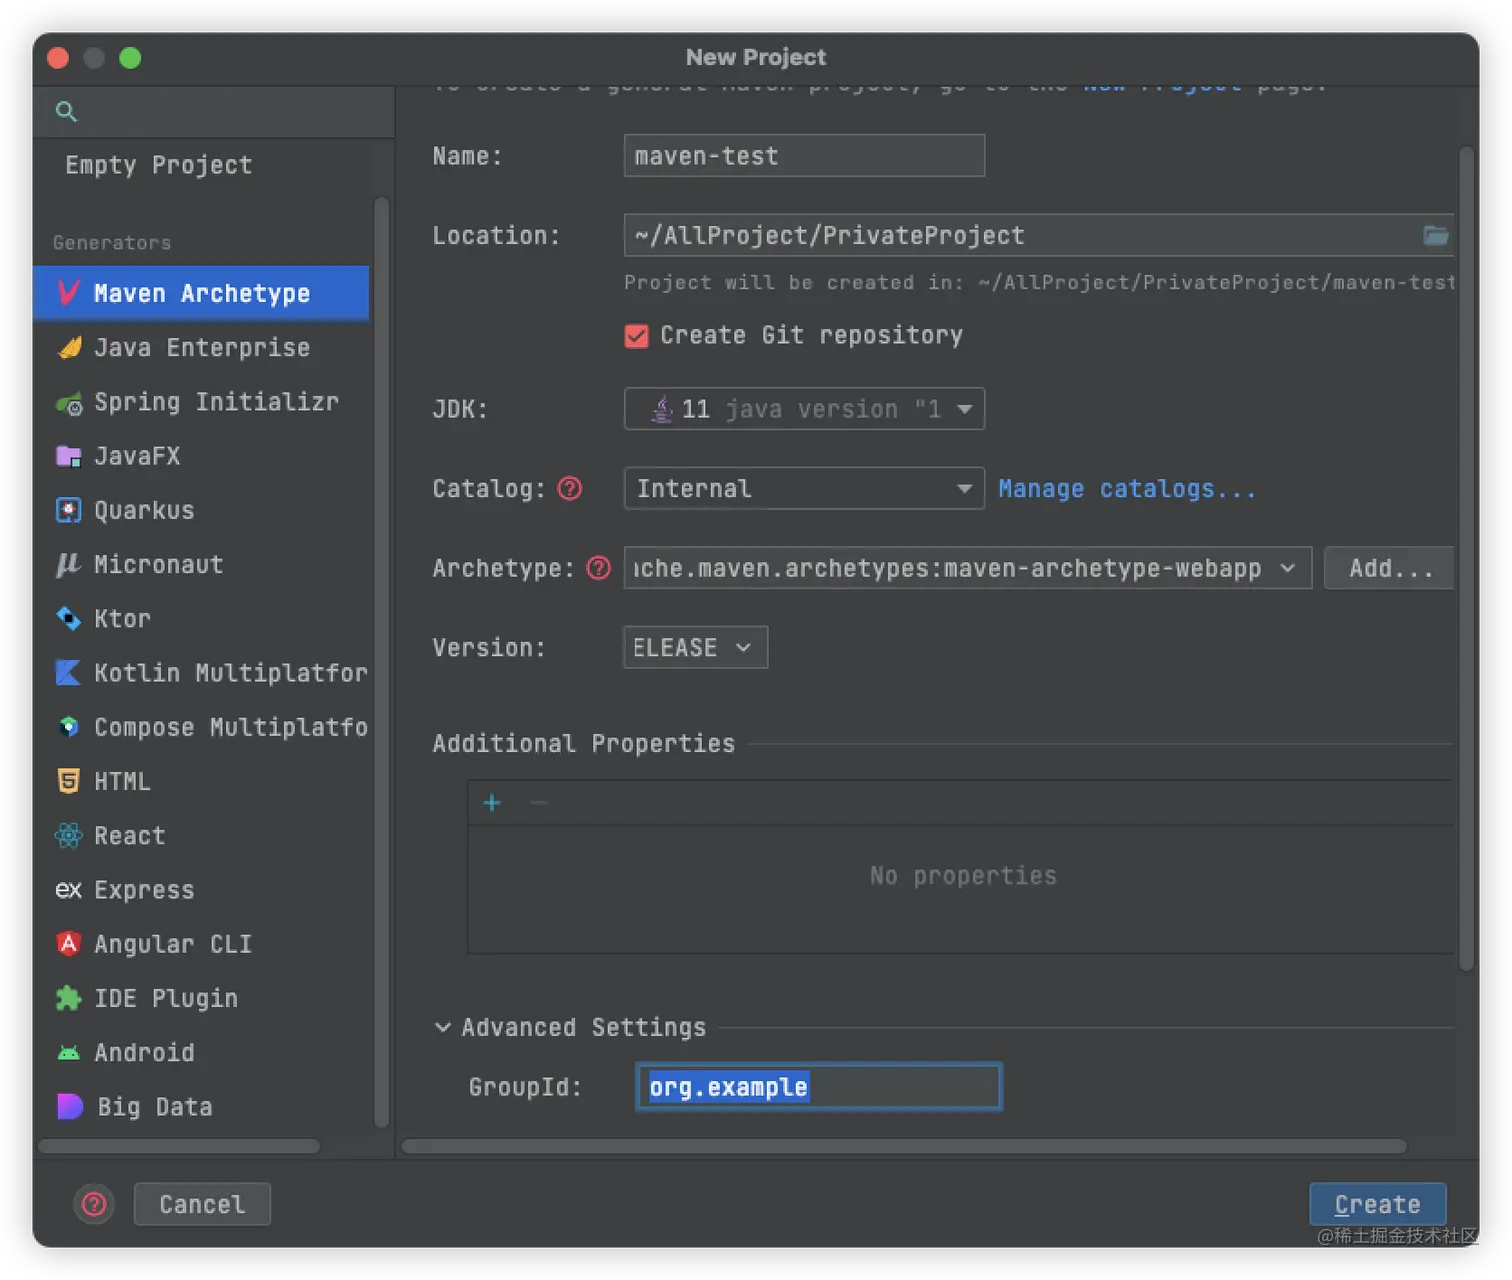This screenshot has height=1280, width=1512.
Task: Click the Kotlin Multiplatform icon
Action: coord(68,673)
